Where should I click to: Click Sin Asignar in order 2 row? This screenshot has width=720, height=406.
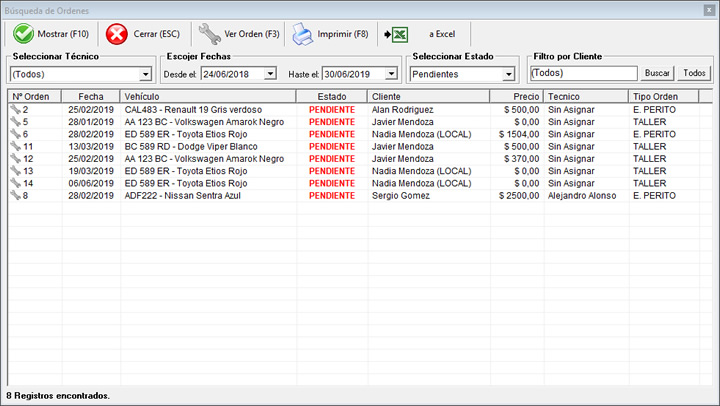571,110
